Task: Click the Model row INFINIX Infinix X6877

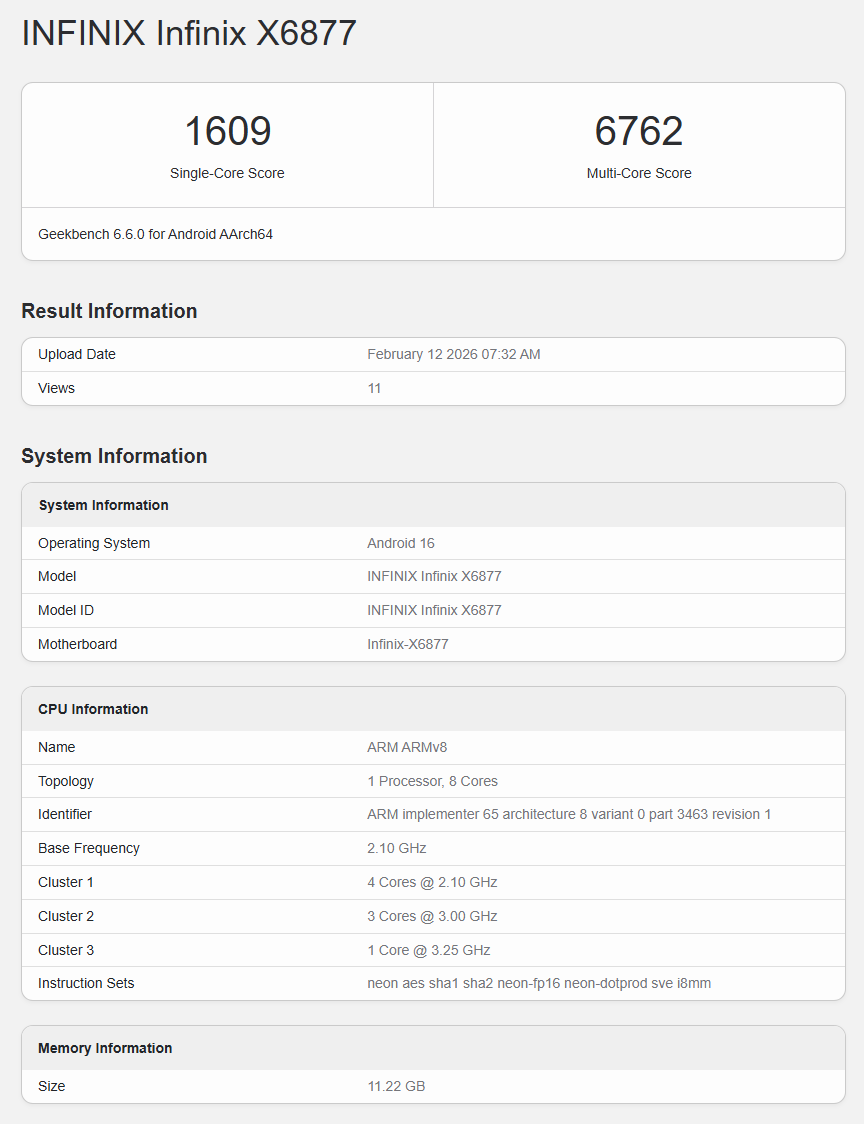Action: (x=434, y=576)
